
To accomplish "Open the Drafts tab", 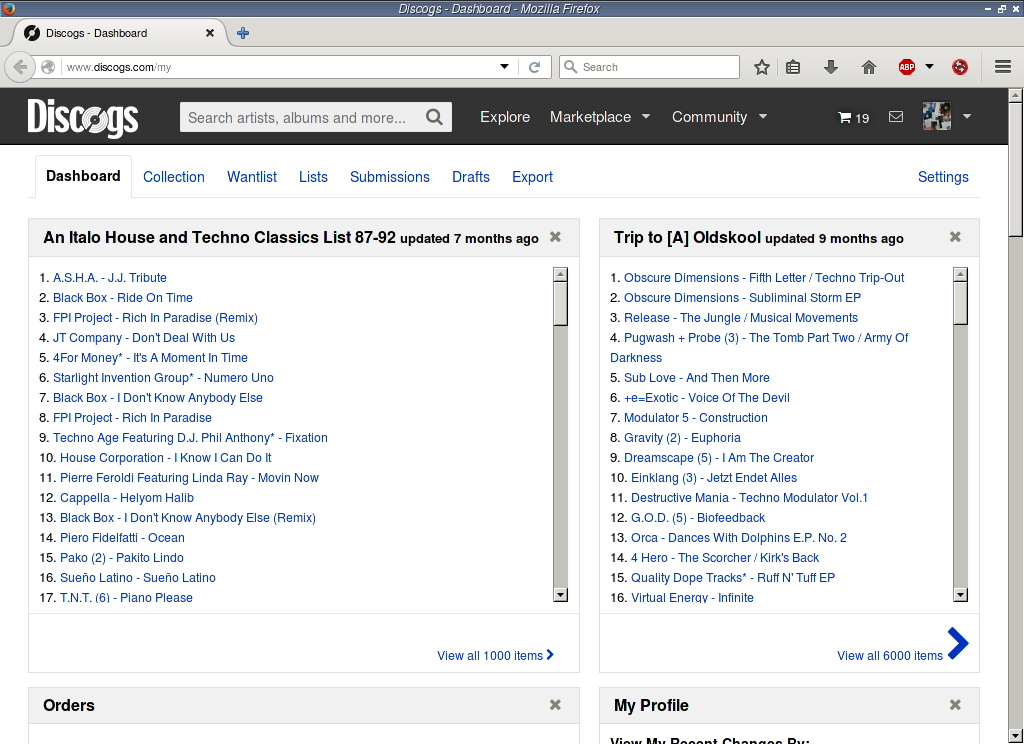I will tap(471, 177).
